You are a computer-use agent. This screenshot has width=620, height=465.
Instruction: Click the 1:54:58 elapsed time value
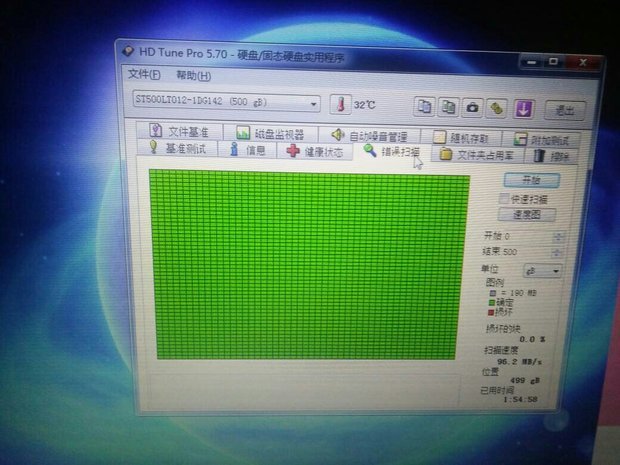[x=520, y=399]
